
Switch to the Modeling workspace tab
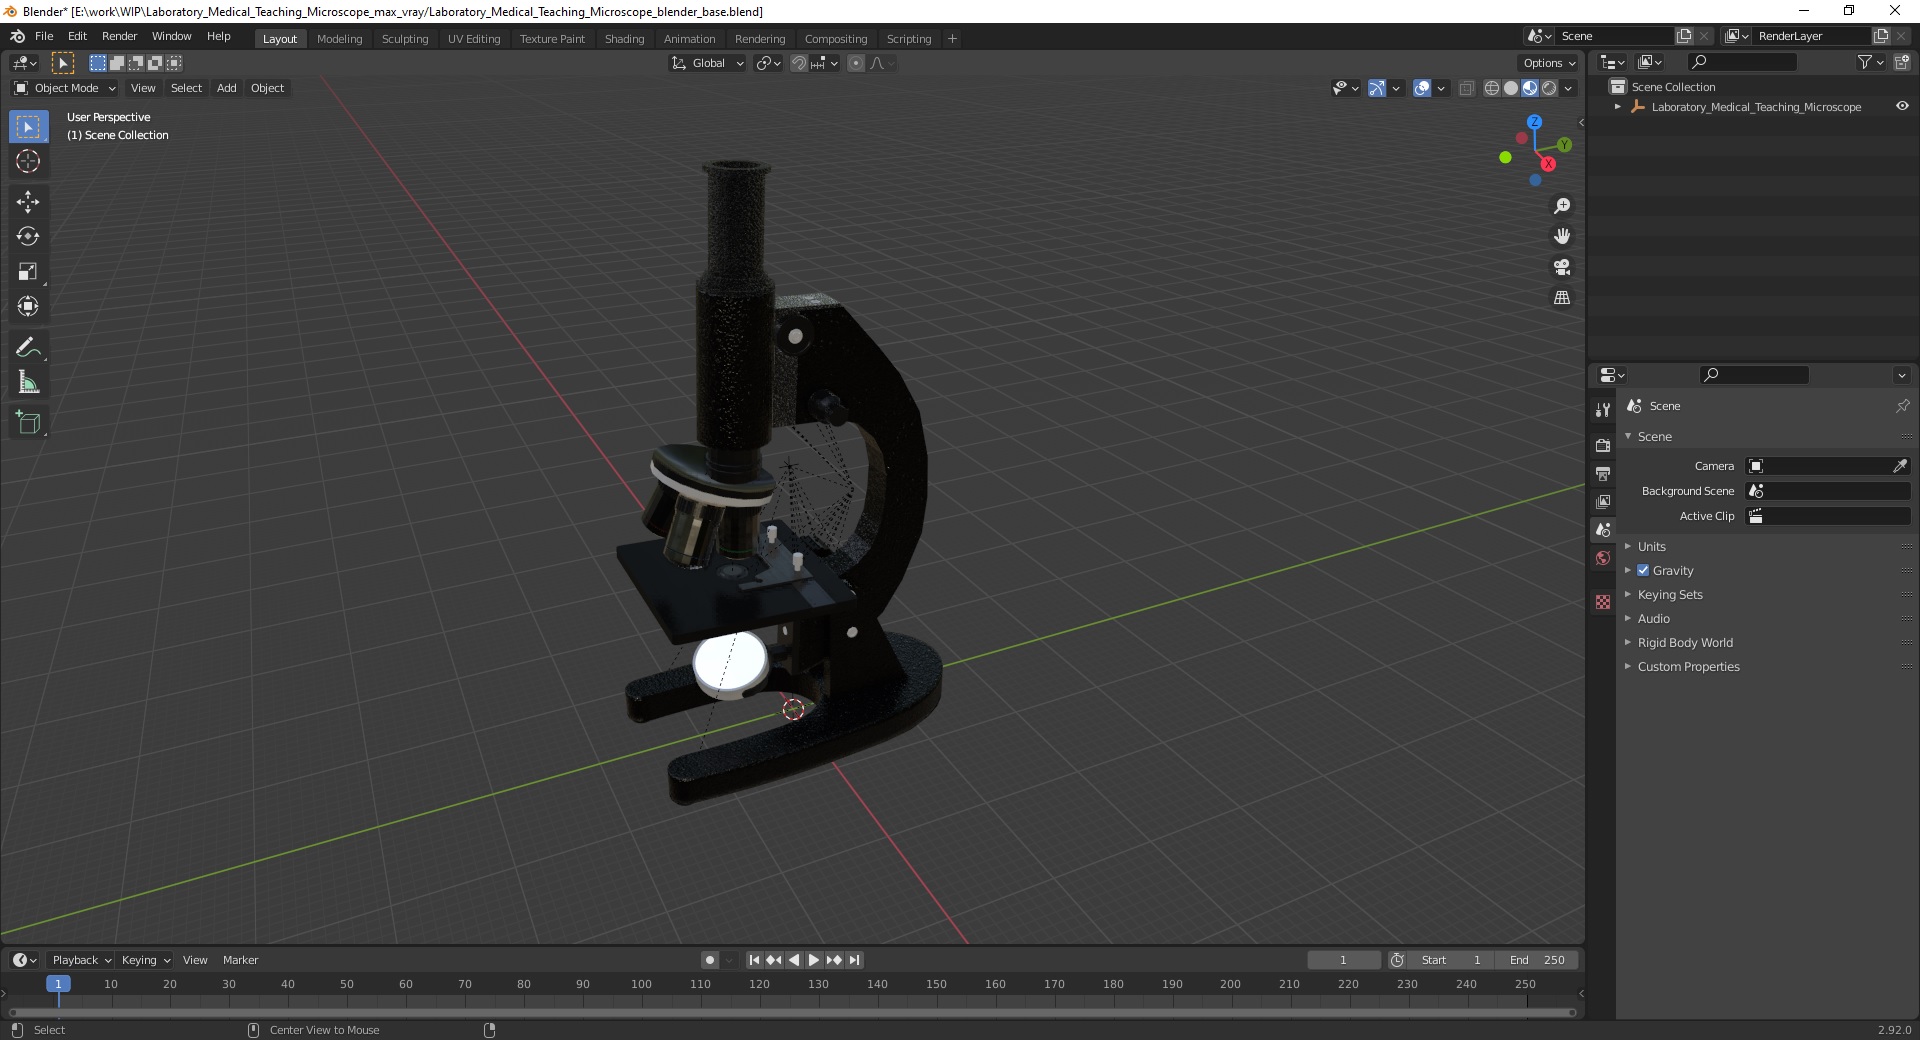click(339, 39)
